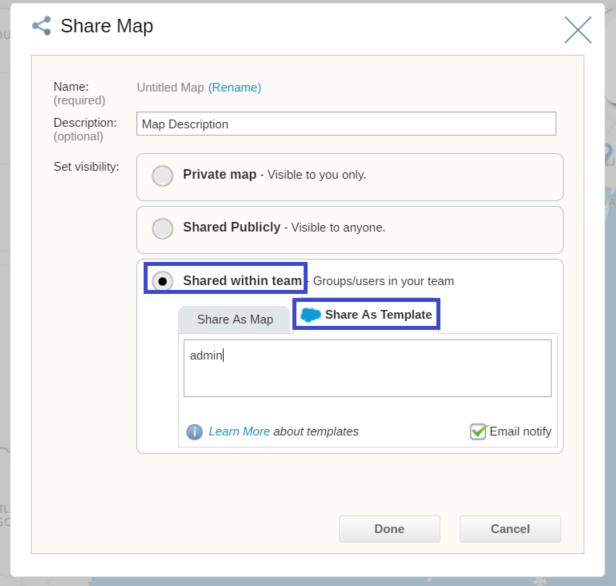Click the 'Set visibility:' label
Viewport: 616px width, 586px height.
(86, 167)
